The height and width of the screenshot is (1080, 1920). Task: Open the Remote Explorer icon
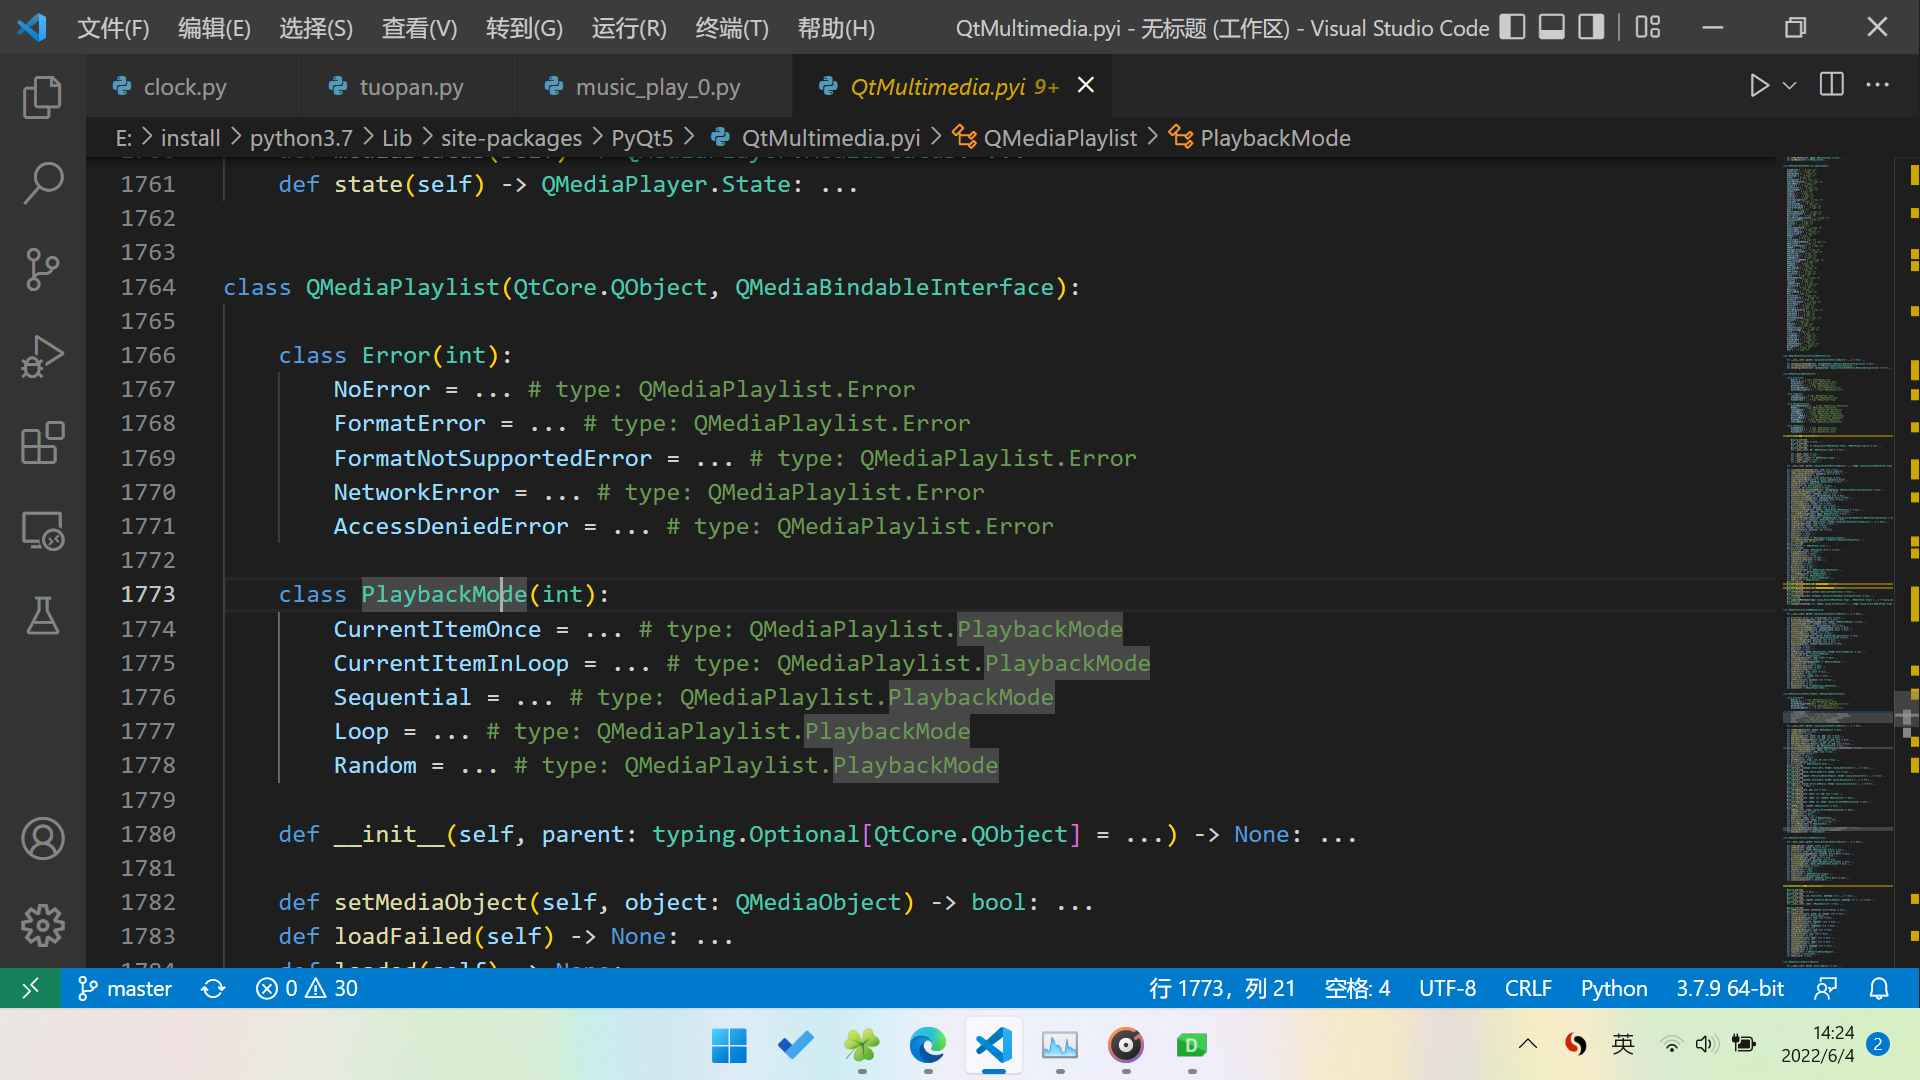(42, 530)
